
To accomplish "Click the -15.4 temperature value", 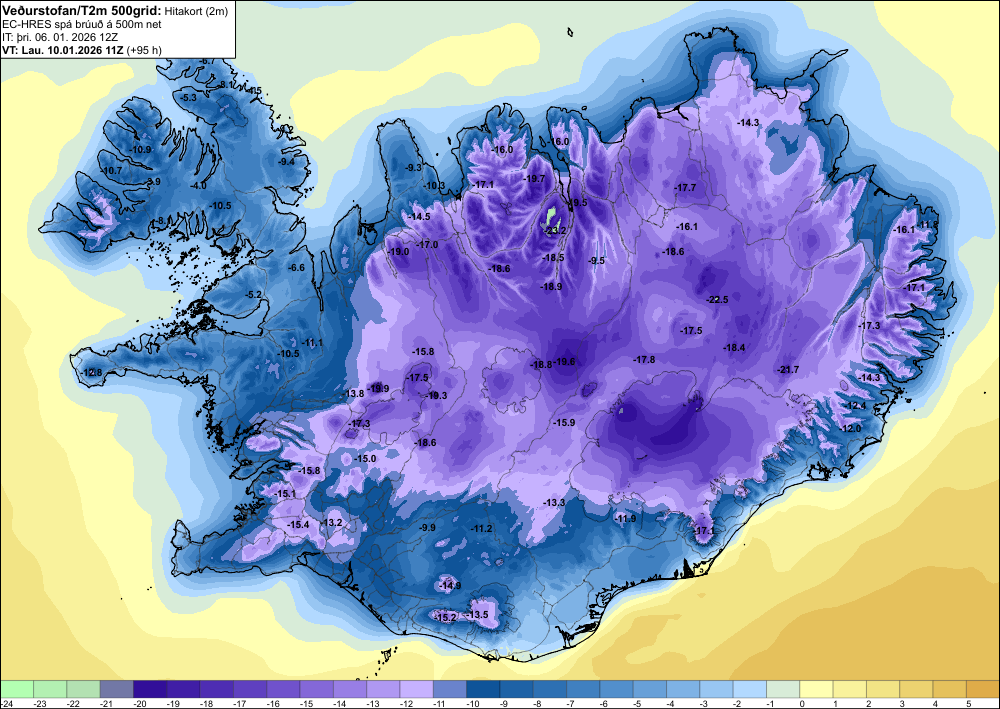I will [x=298, y=524].
